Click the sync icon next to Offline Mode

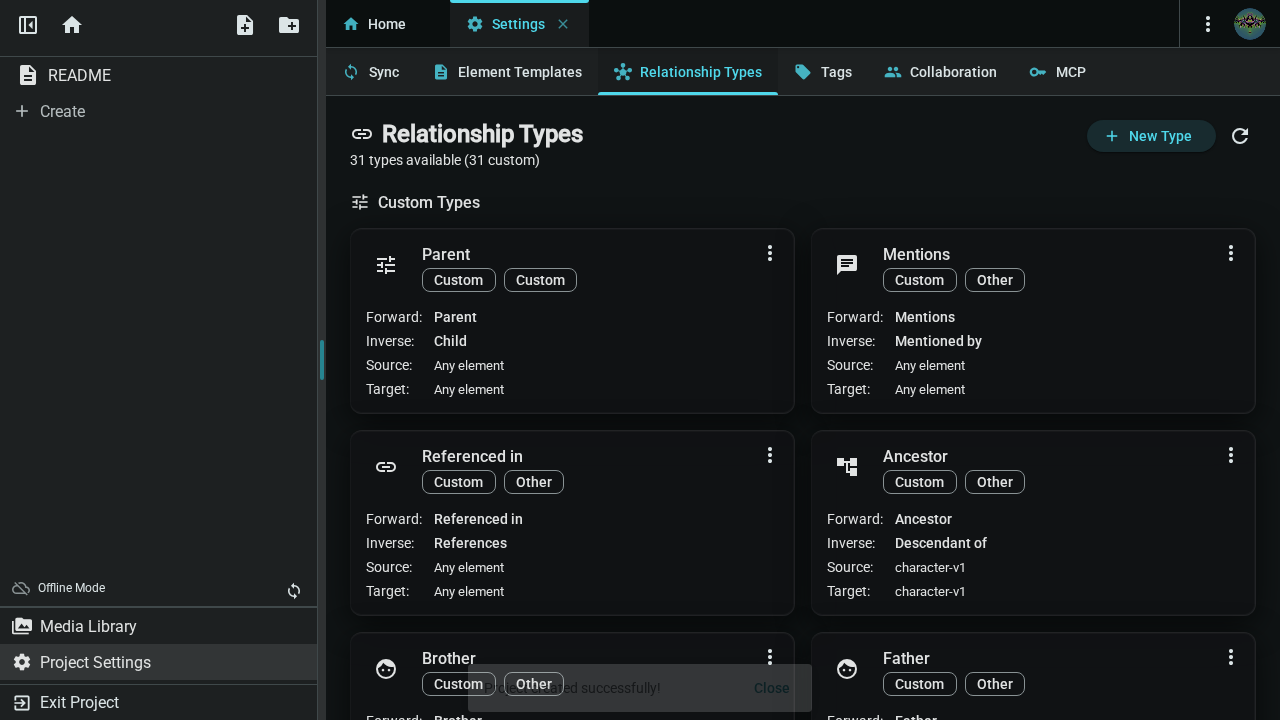click(x=294, y=591)
